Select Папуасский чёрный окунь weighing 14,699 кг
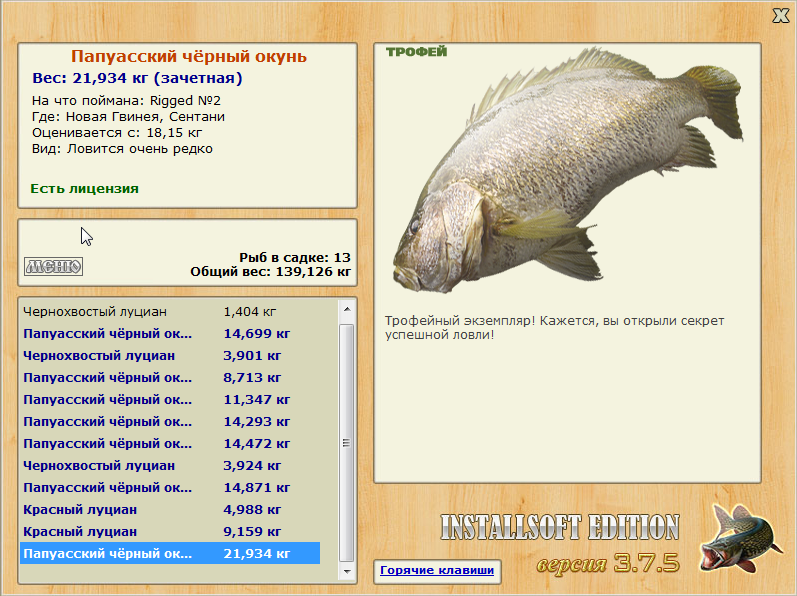 pyautogui.click(x=170, y=334)
